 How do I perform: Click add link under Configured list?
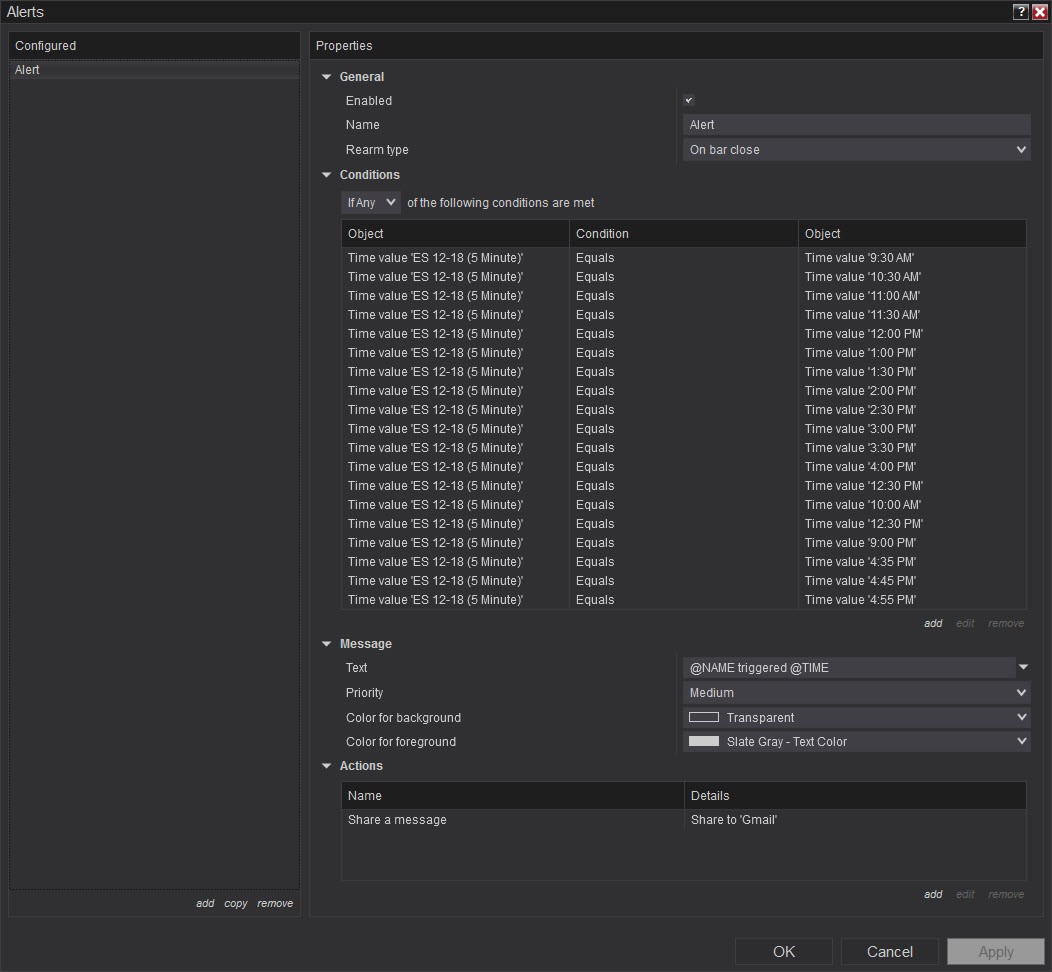205,904
